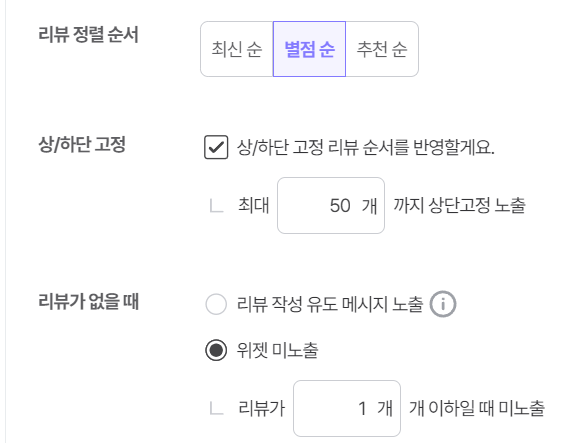Select the 리뷰 작성 유도 메시지 노출 radio button
The image size is (570, 443).
[x=216, y=304]
